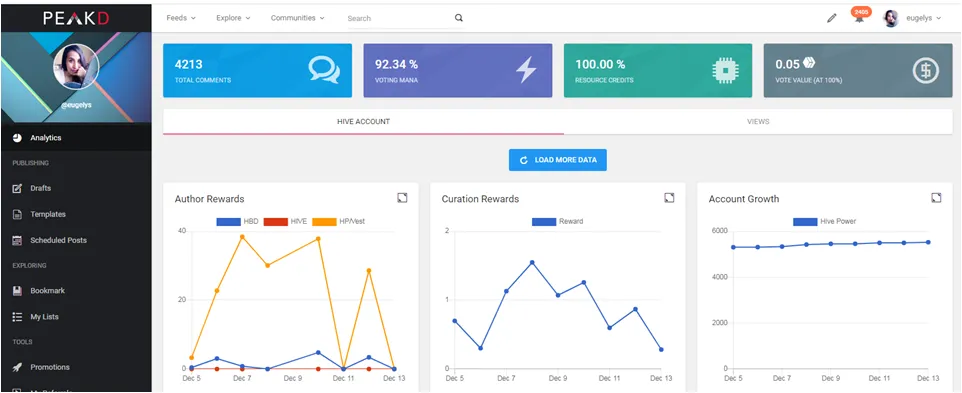Click the search magnifier icon
This screenshot has height=393, width=962.
pos(458,18)
